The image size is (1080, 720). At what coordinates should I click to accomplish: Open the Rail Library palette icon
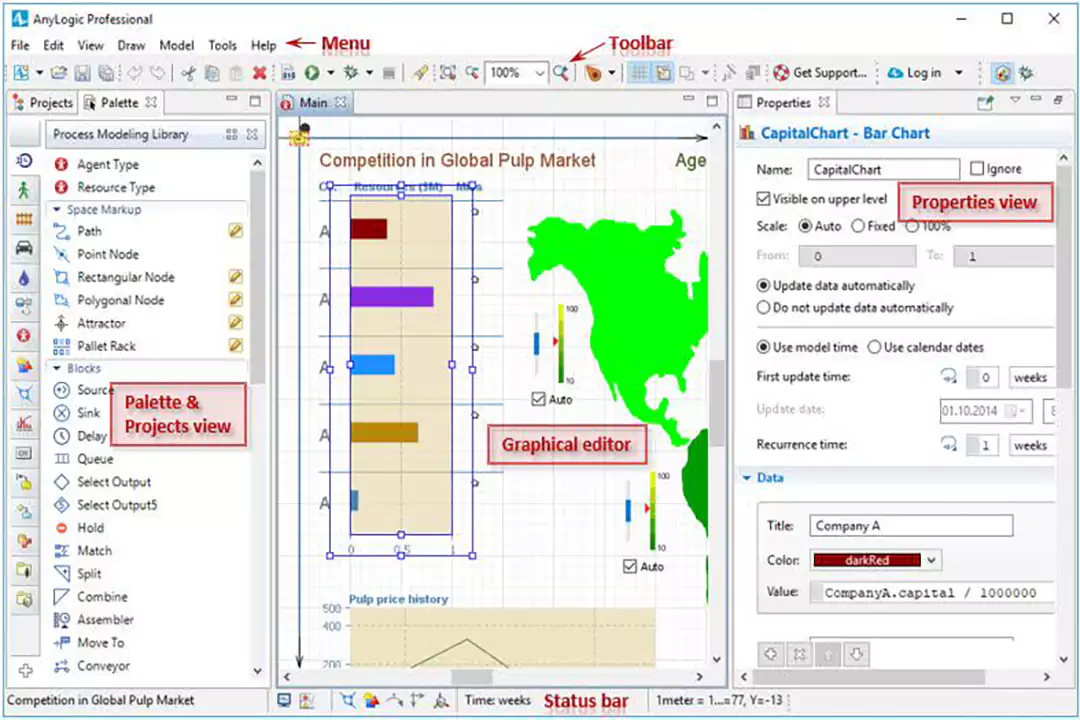(24, 219)
